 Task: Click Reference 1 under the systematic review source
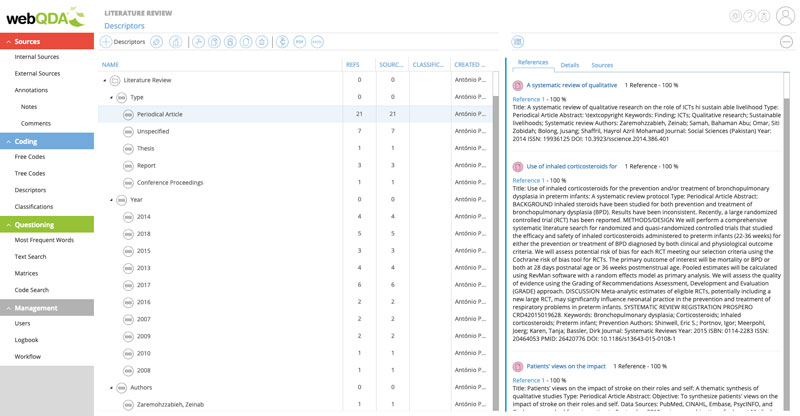point(528,100)
